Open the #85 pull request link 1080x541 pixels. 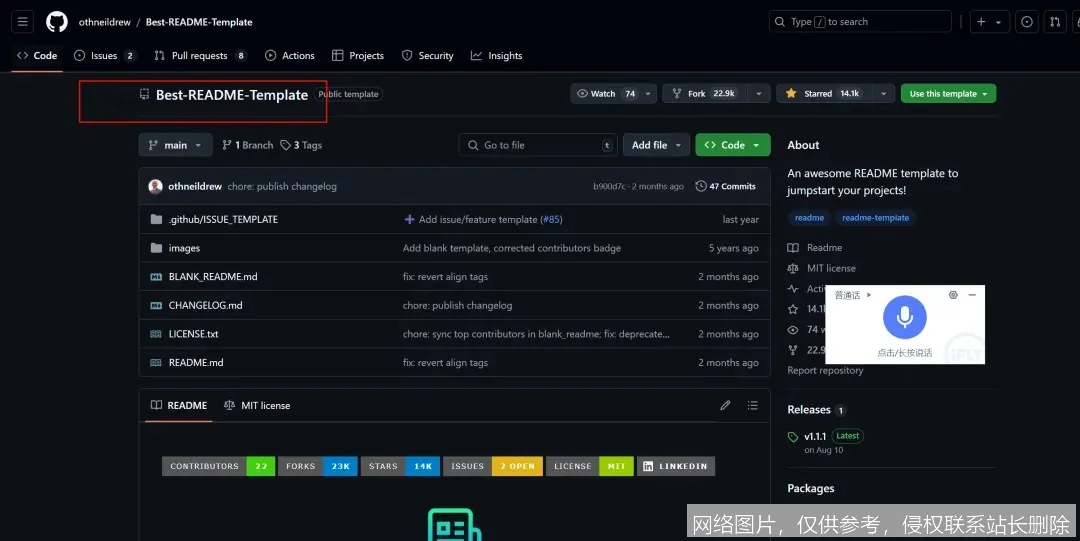(551, 219)
